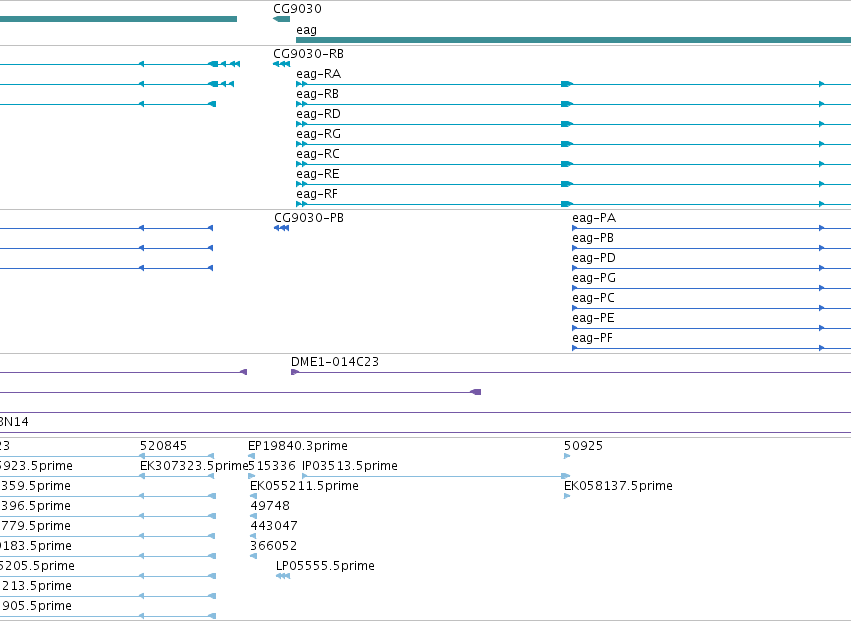The image size is (851, 621).
Task: Select the eag-PC protein label
Action: (x=593, y=299)
